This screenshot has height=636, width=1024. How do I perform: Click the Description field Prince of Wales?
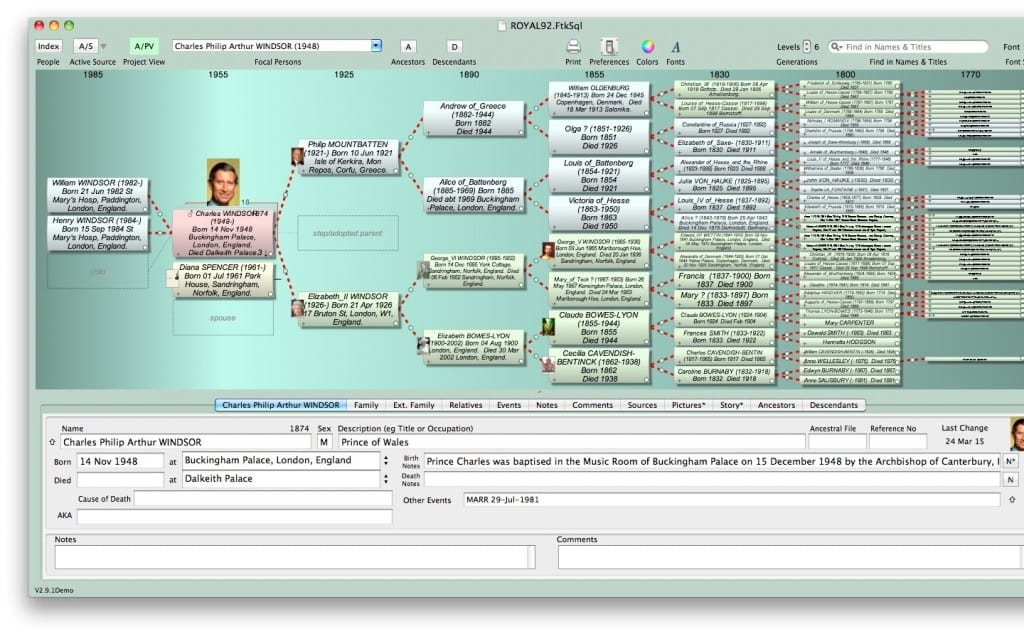pos(571,442)
